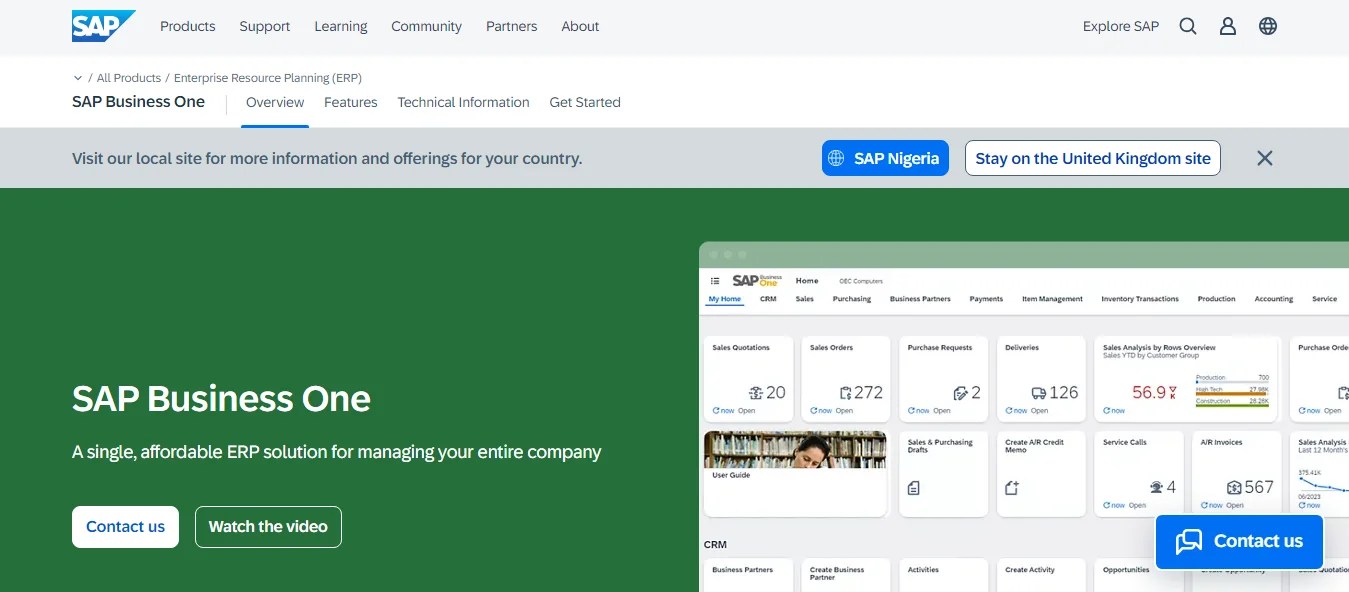Image resolution: width=1349 pixels, height=592 pixels.
Task: Select the Overview tab
Action: (275, 102)
